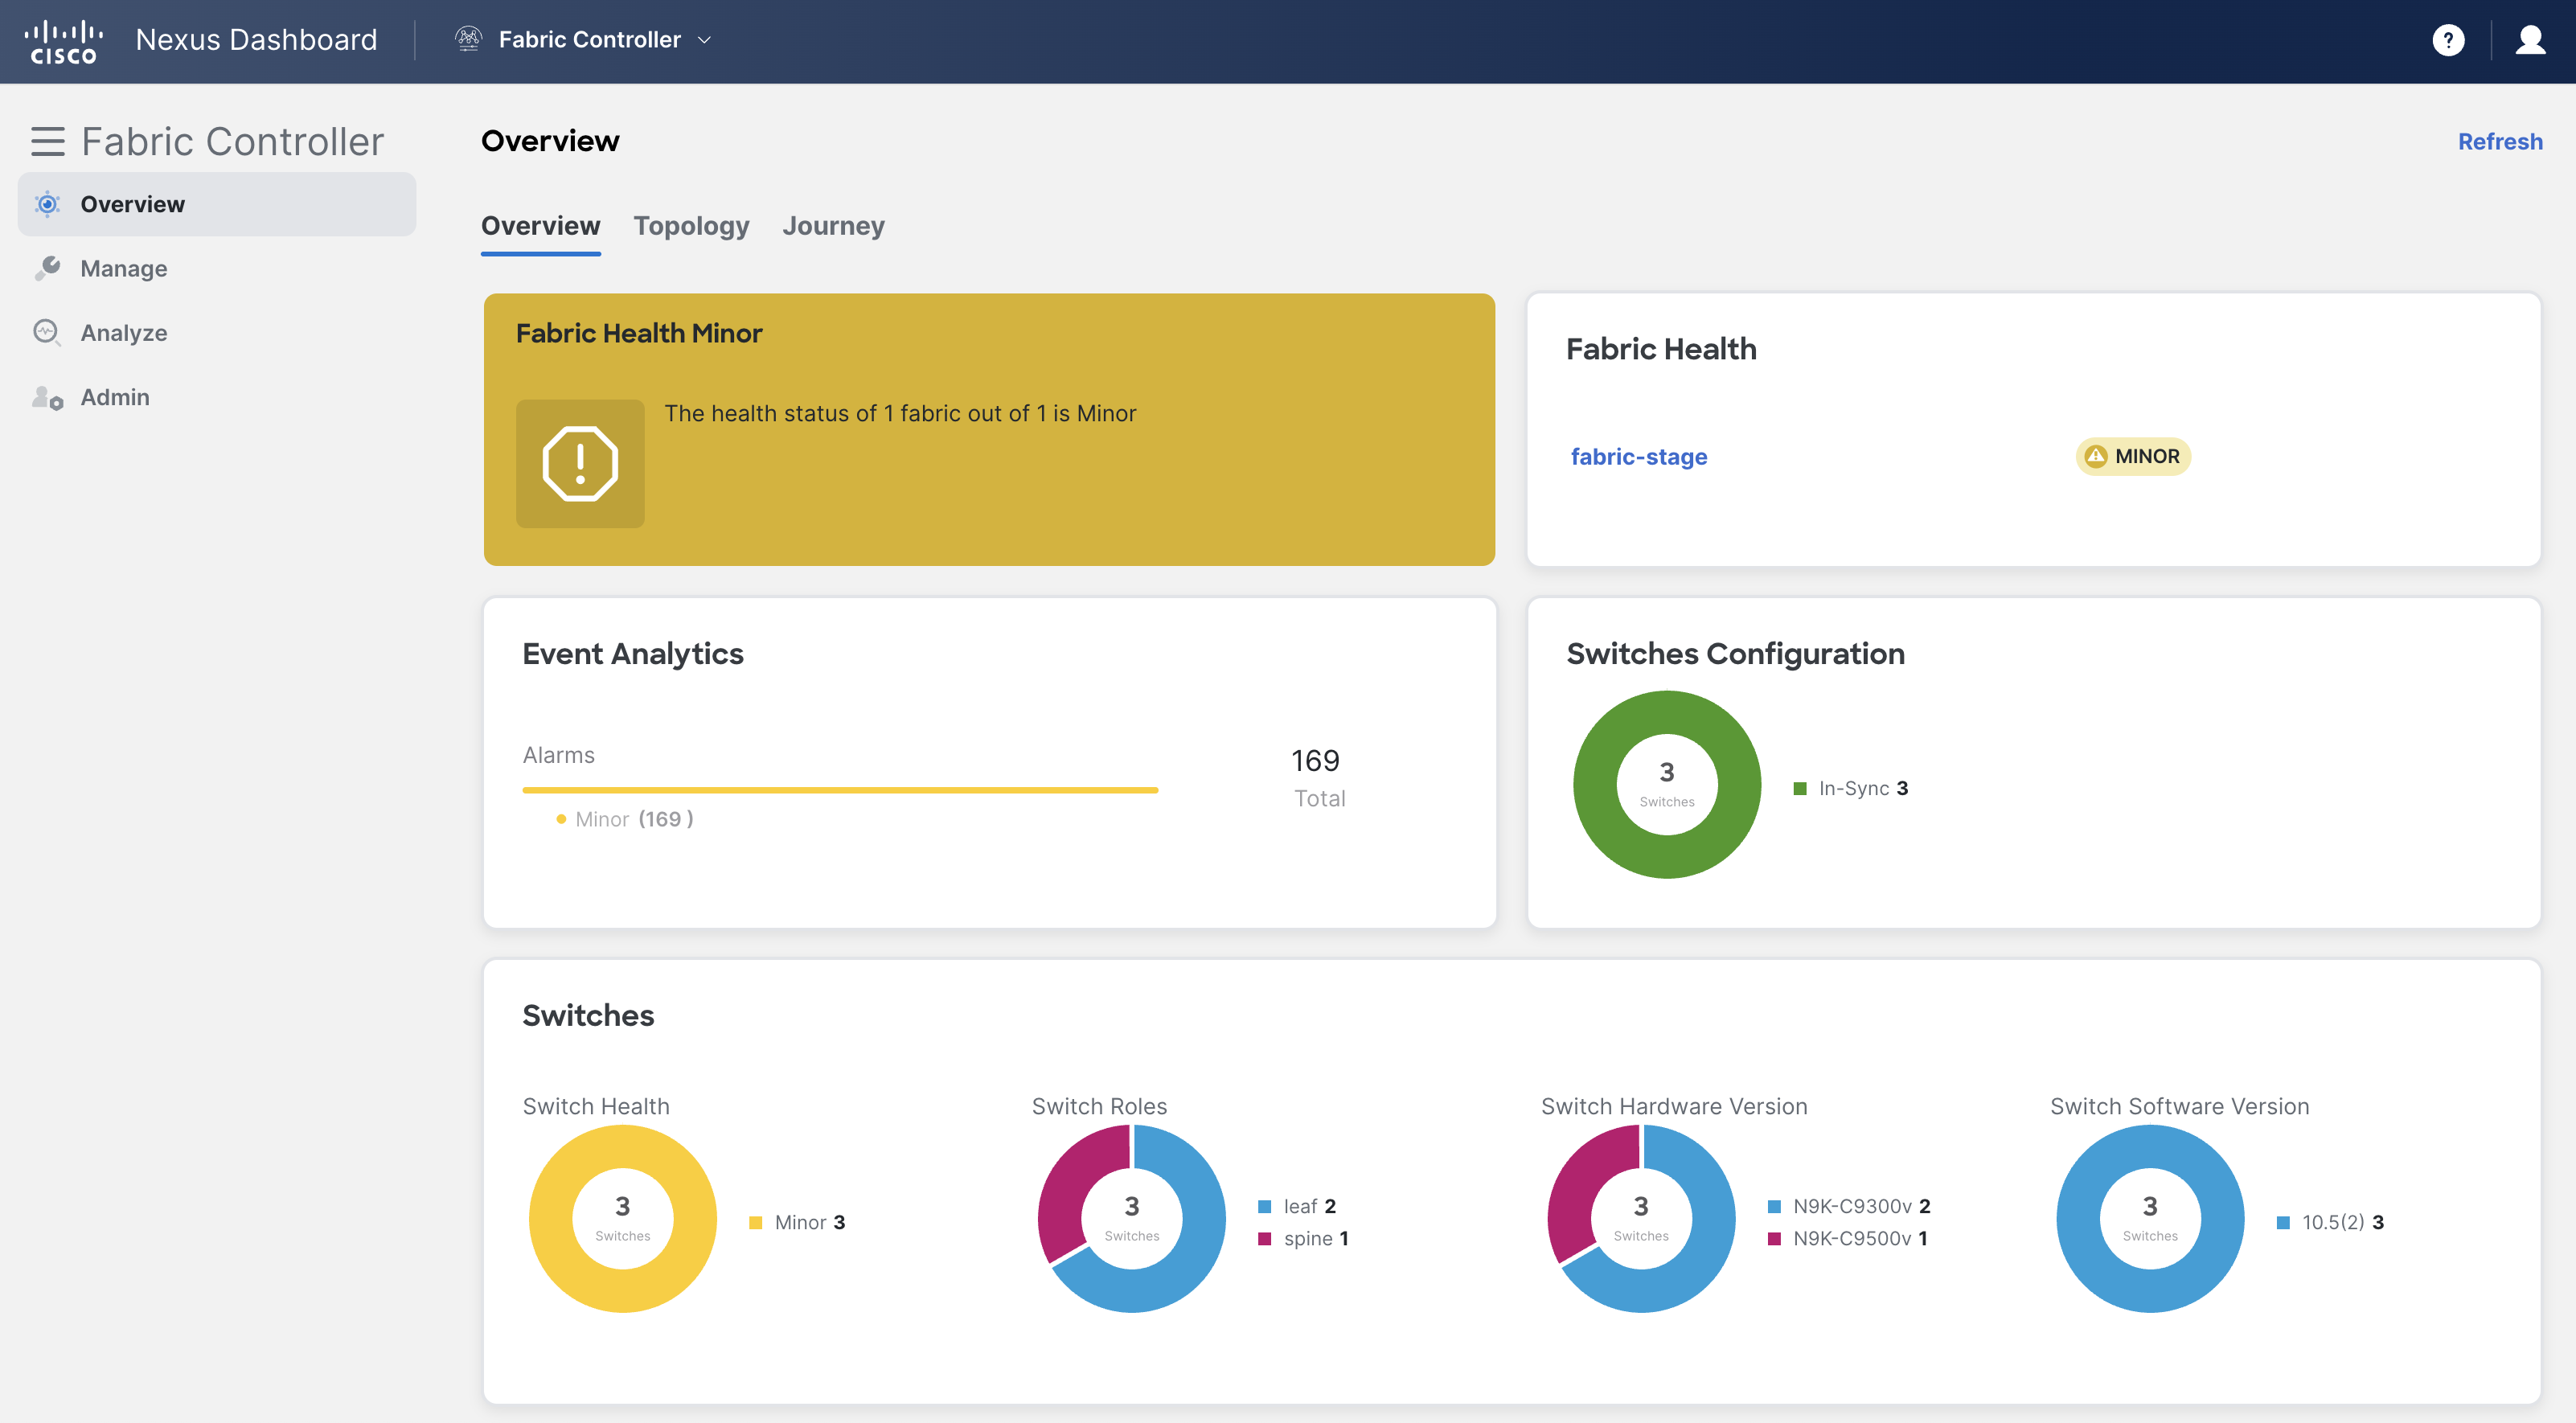Expand the Fabric Controller dropdown chevron
The height and width of the screenshot is (1423, 2576).
(x=704, y=40)
